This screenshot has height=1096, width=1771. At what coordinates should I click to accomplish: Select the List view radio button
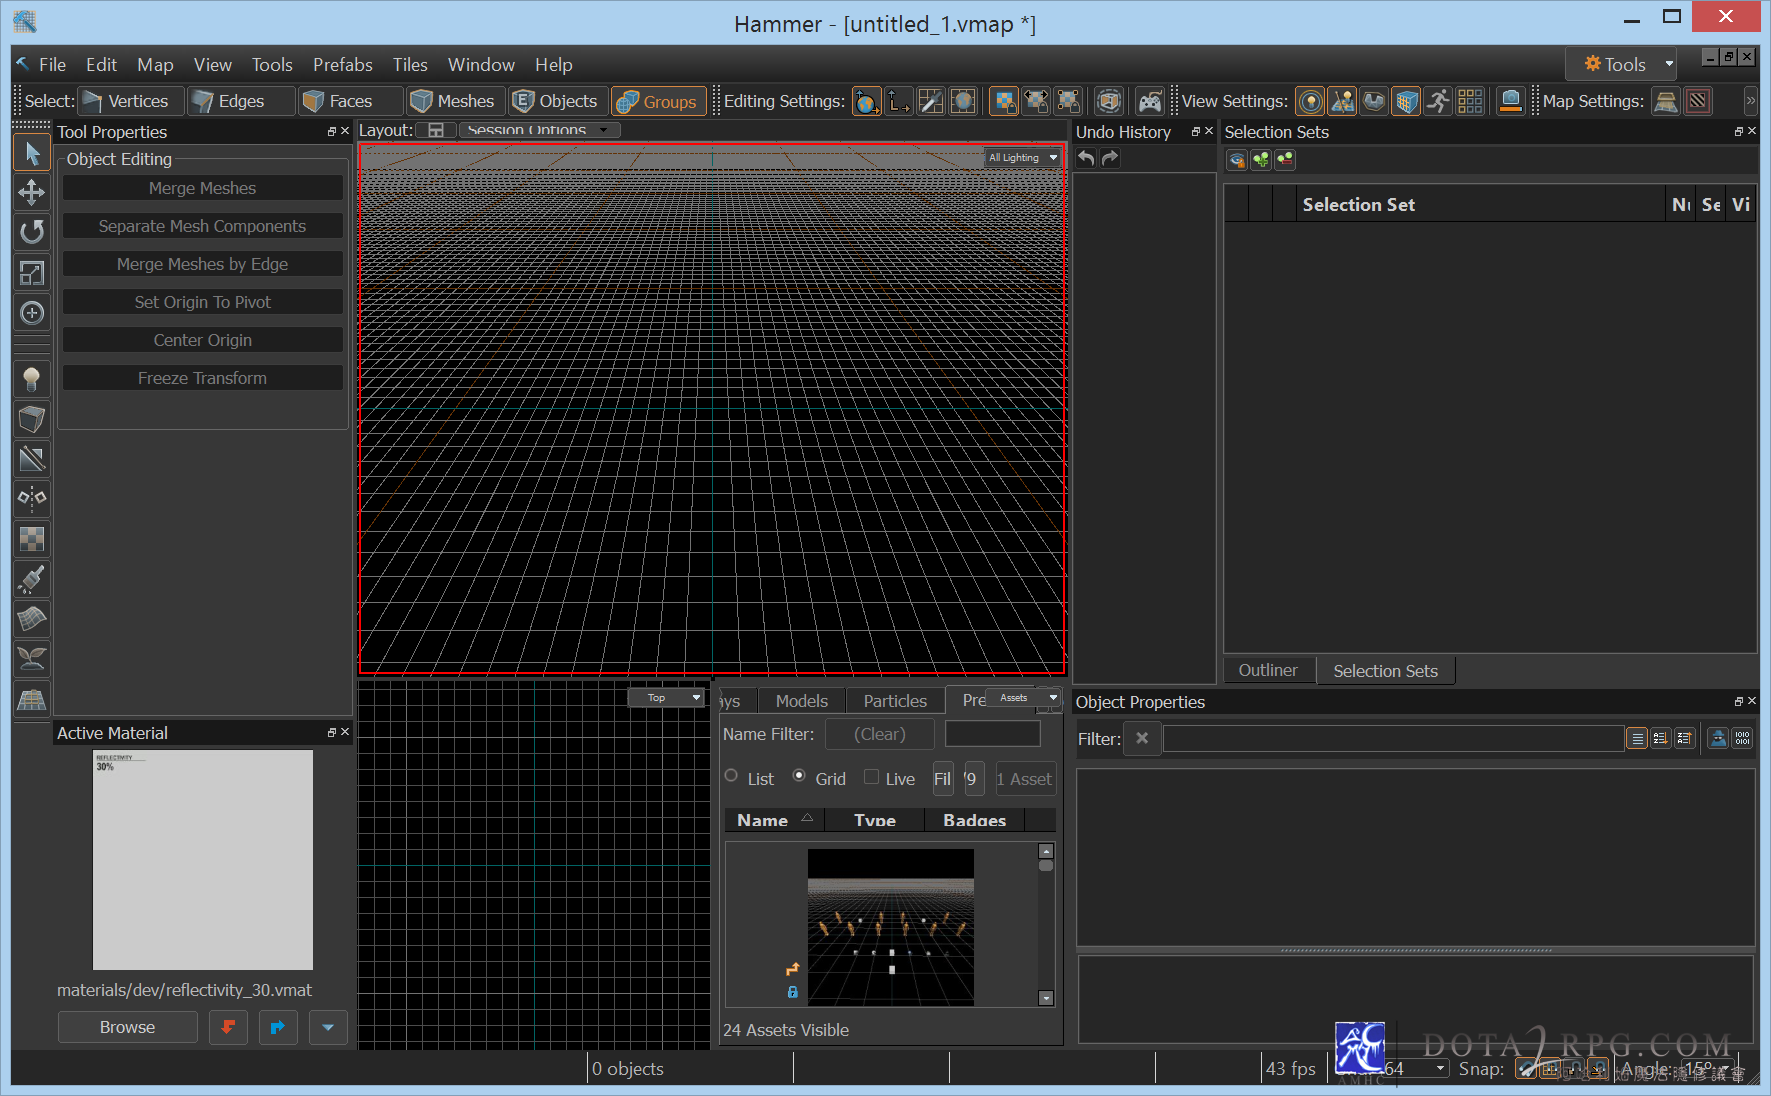point(731,776)
